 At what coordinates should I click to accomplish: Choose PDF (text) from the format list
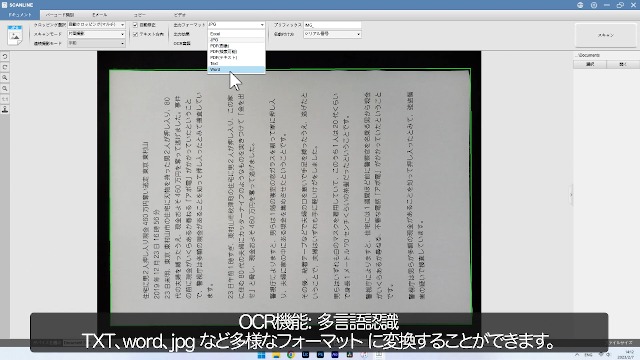coord(236,58)
